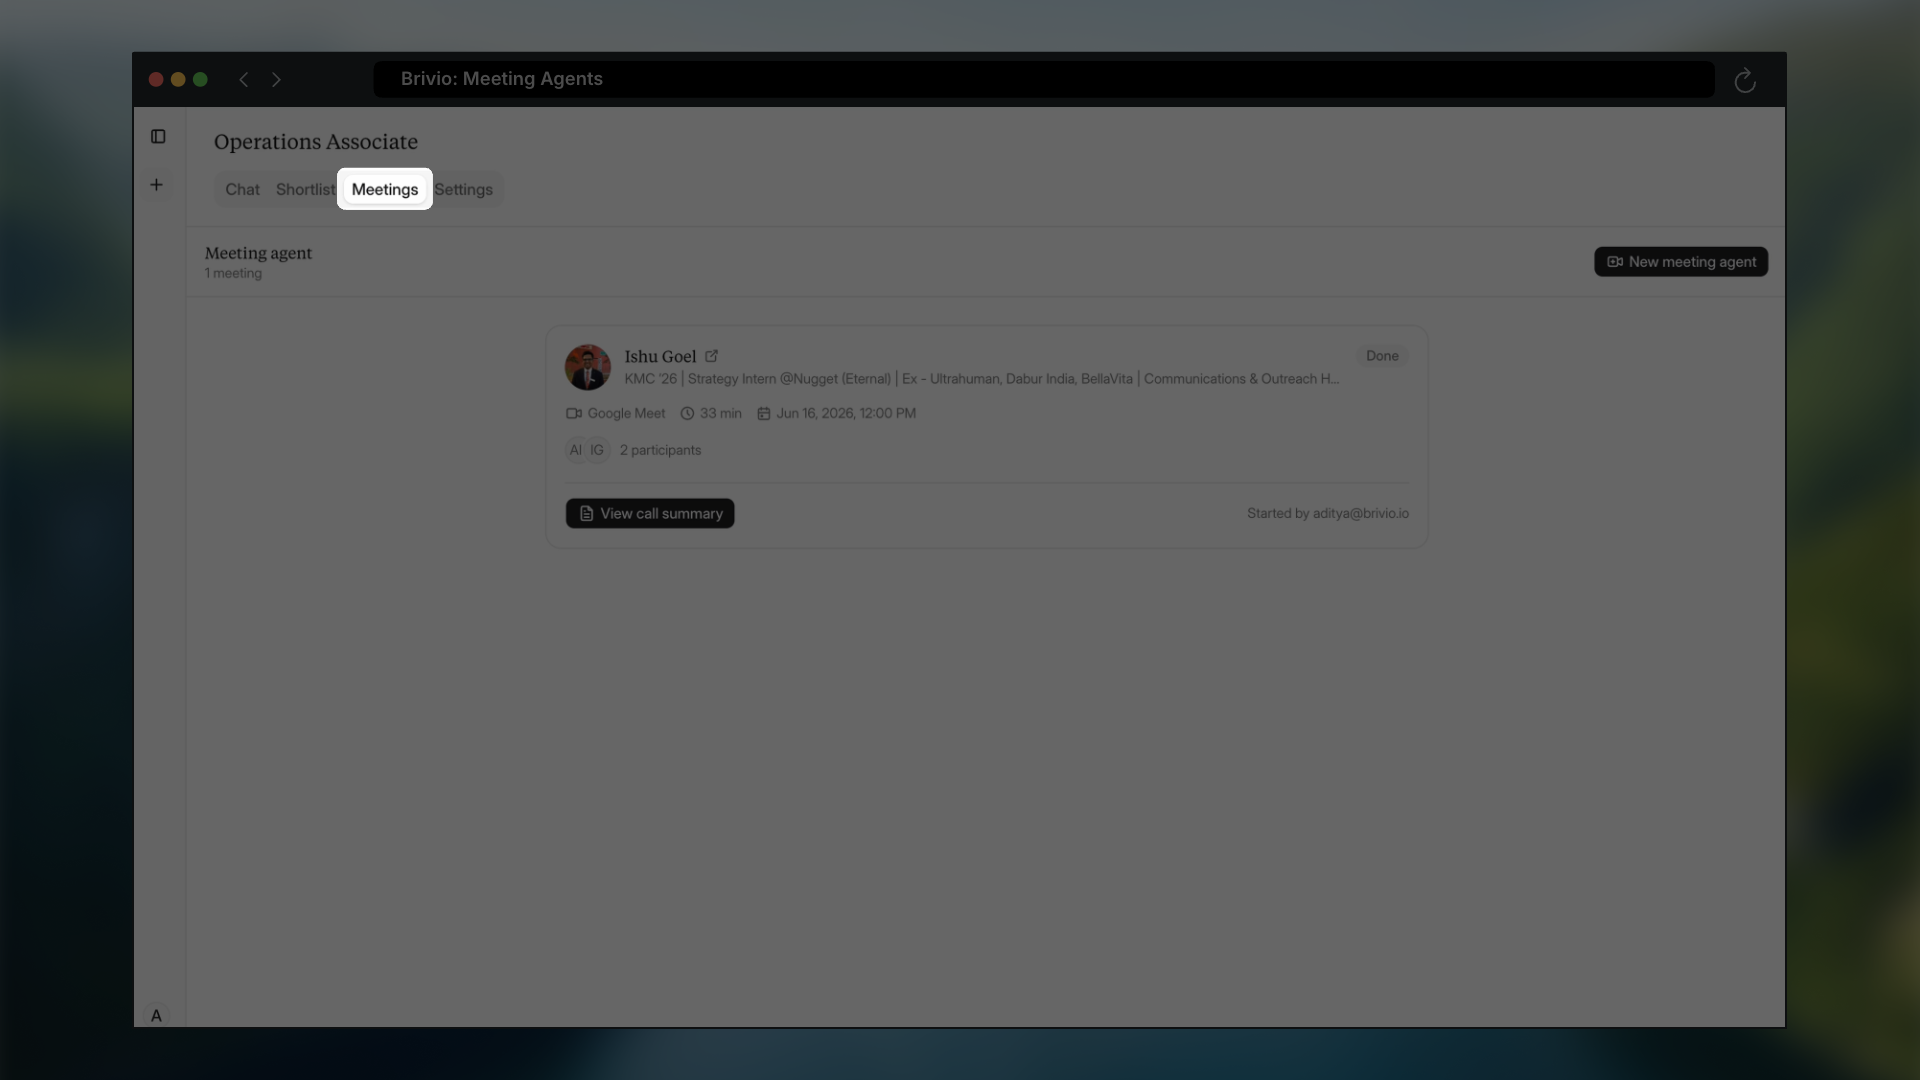Toggle the sidebar panel icon

click(x=158, y=136)
